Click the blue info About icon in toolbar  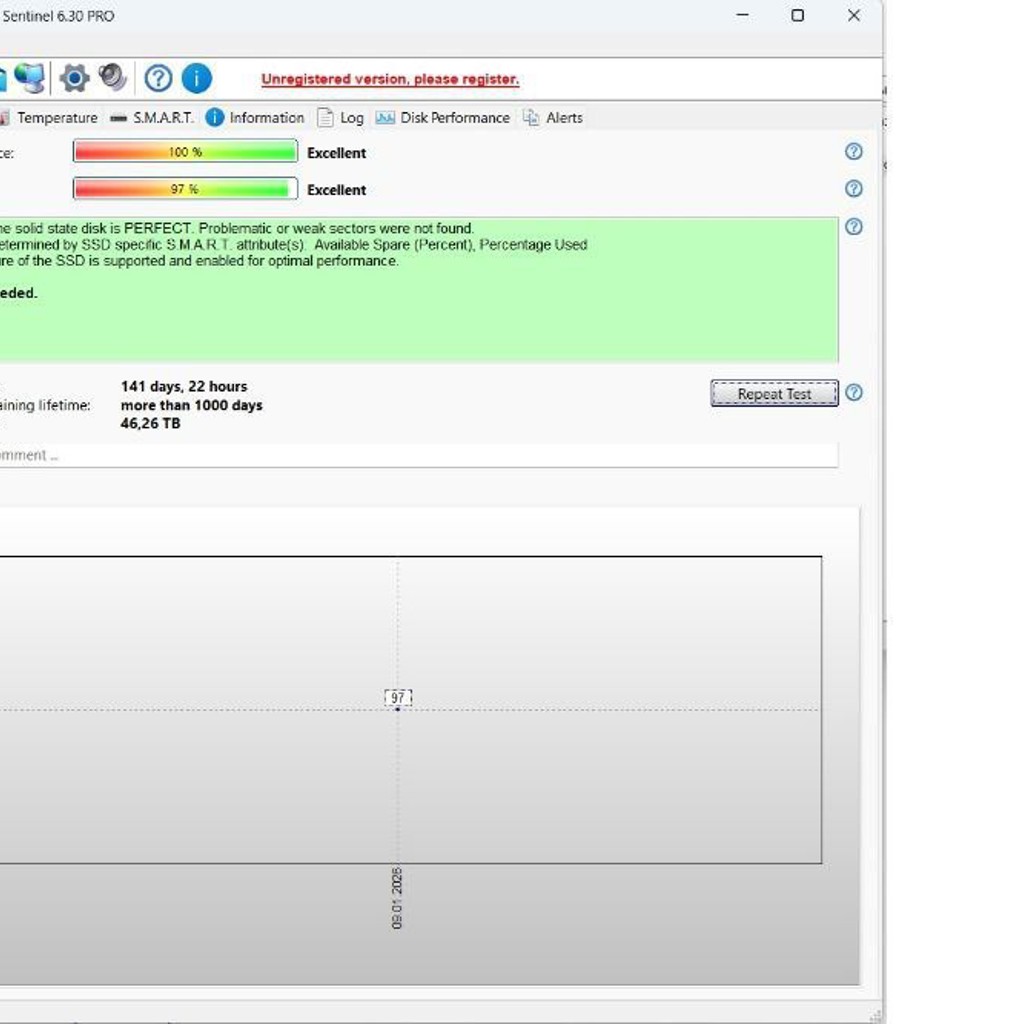197,78
